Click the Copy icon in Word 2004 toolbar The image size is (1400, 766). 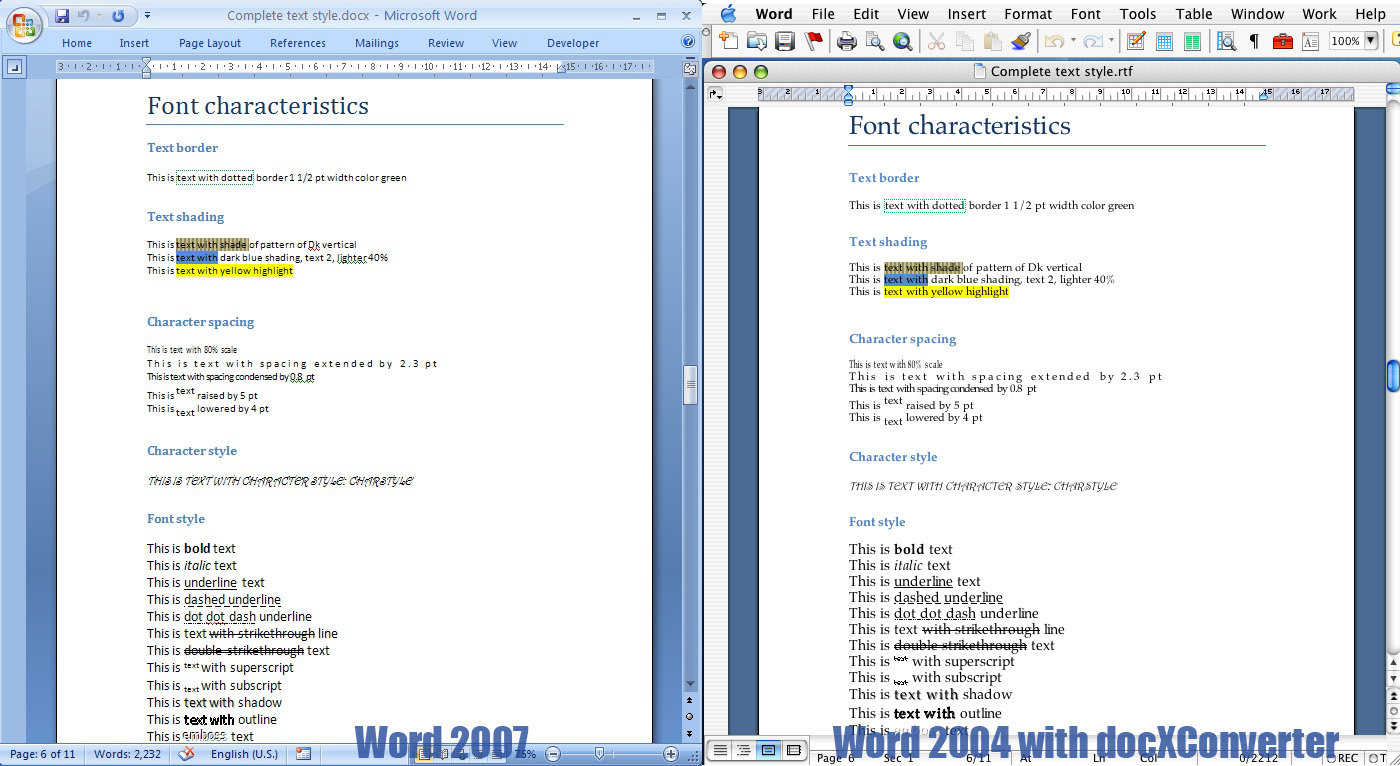point(964,41)
